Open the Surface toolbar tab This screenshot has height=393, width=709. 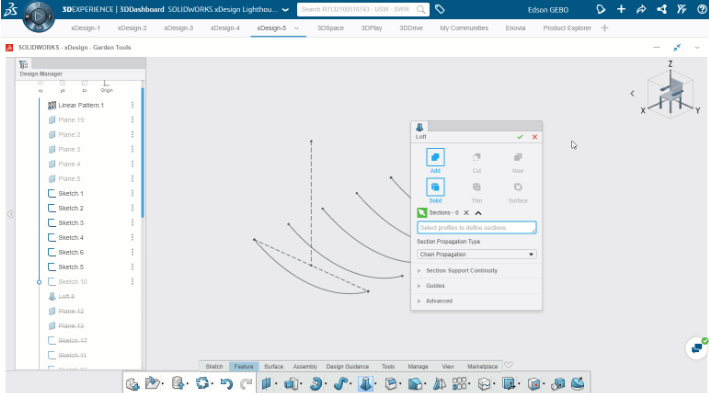pos(274,366)
